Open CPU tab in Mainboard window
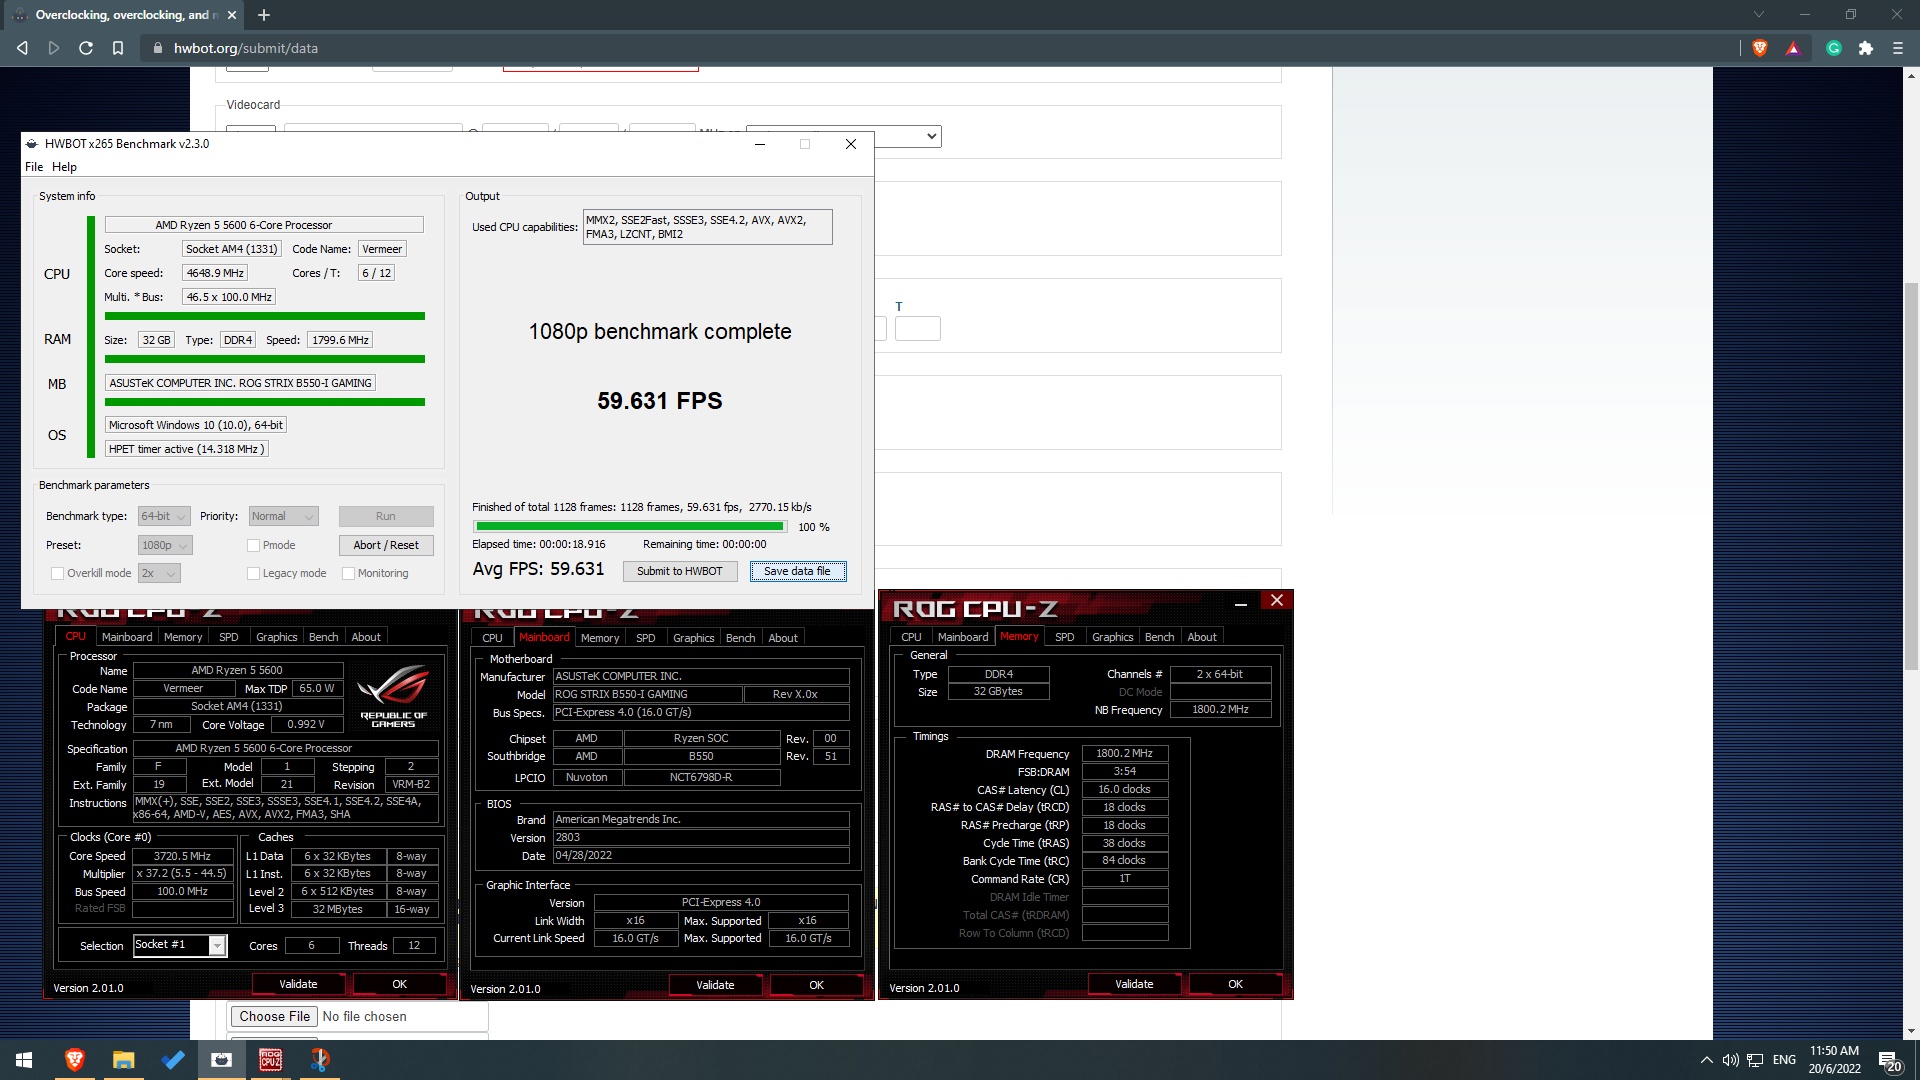The image size is (1920, 1080). [492, 638]
